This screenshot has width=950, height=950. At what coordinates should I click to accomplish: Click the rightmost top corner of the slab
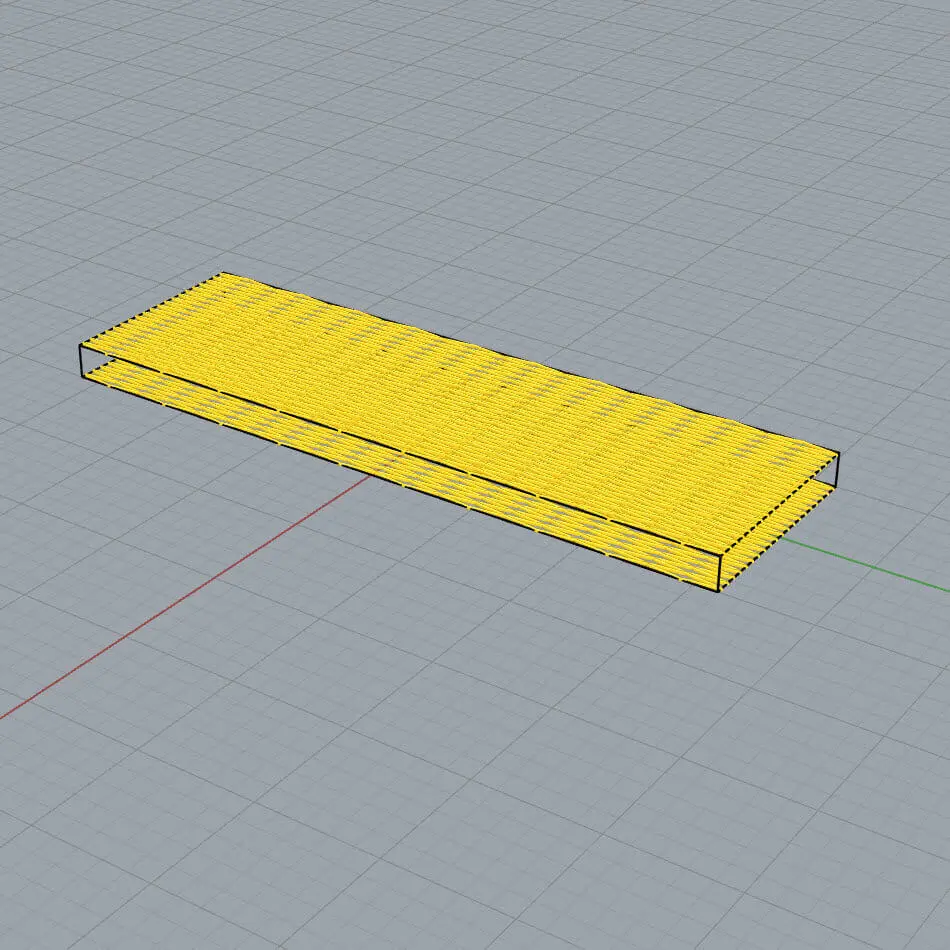(839, 453)
